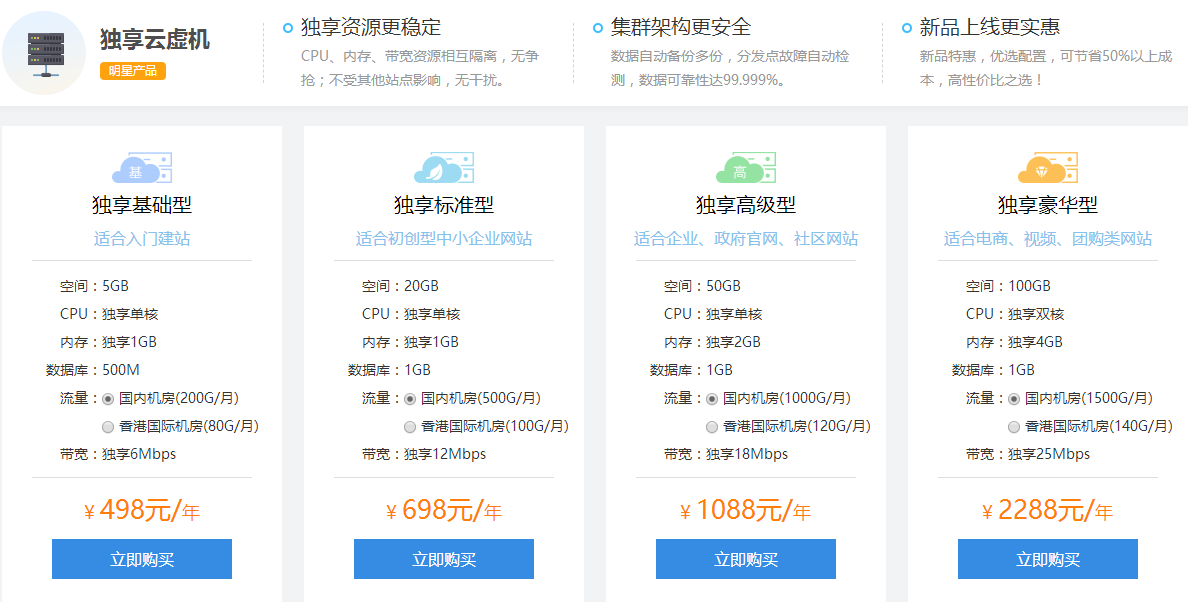Click the 独享基础型 plan title
This screenshot has height=602, width=1188.
(142, 205)
